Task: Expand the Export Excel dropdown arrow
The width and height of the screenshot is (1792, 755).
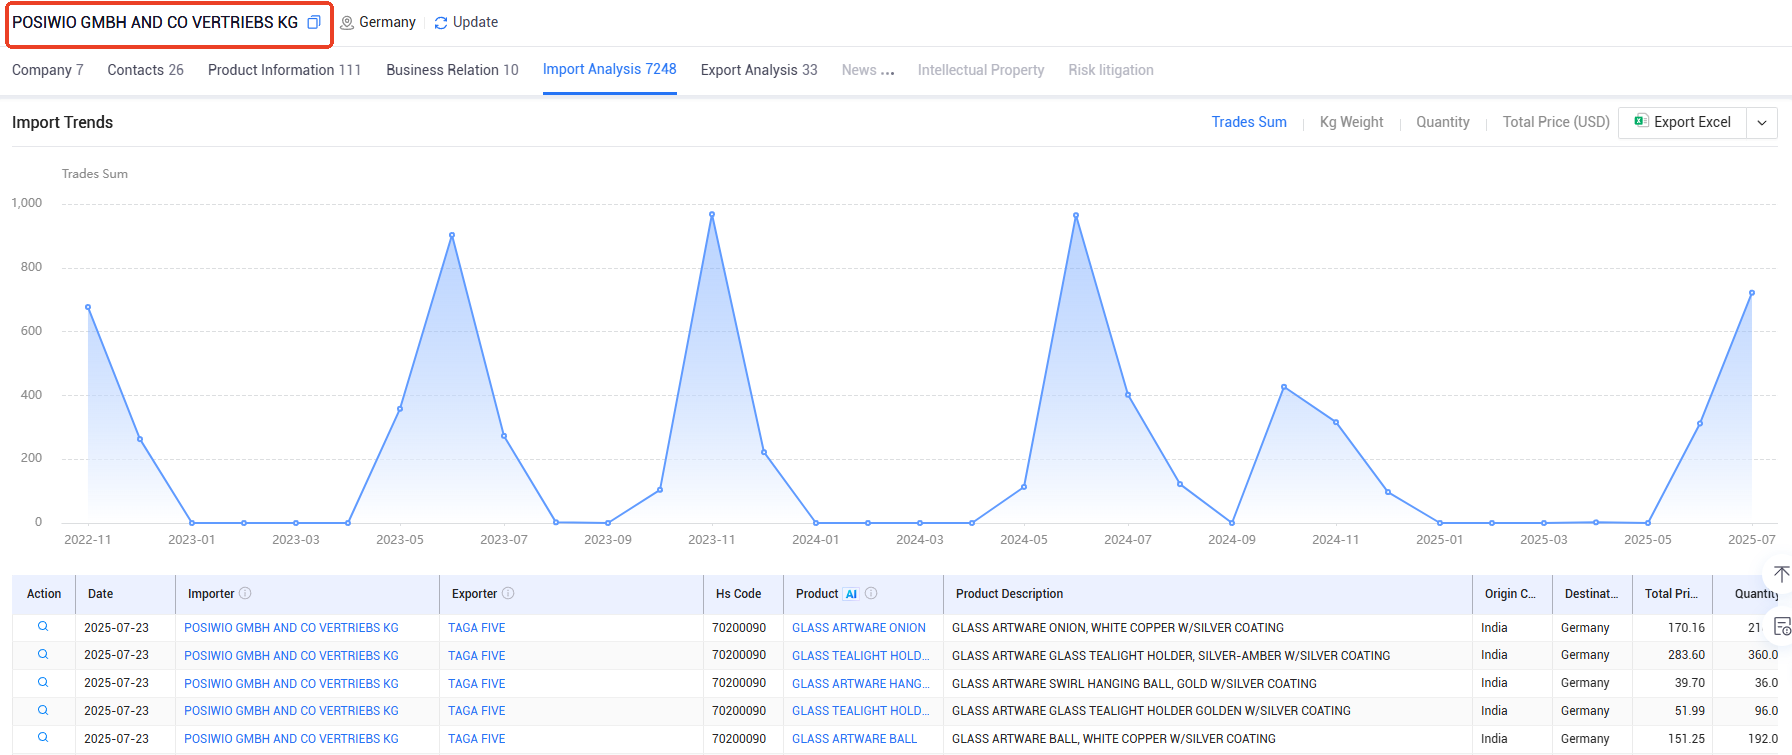Action: (x=1762, y=123)
